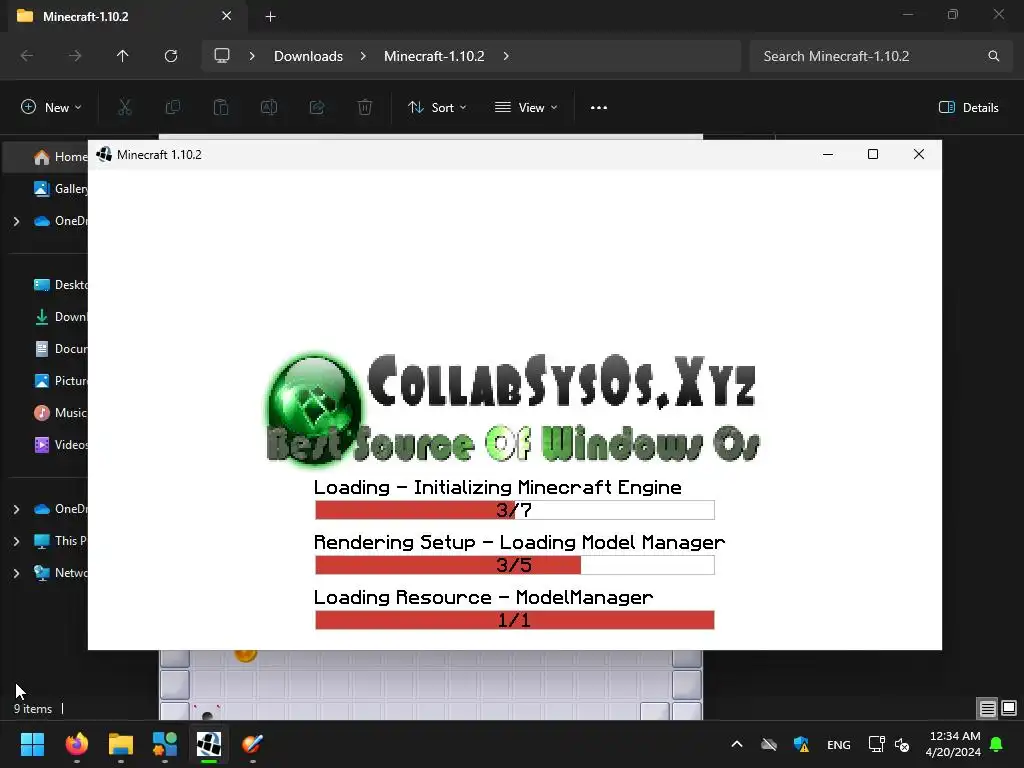Open Windows Start menu

coord(32,744)
